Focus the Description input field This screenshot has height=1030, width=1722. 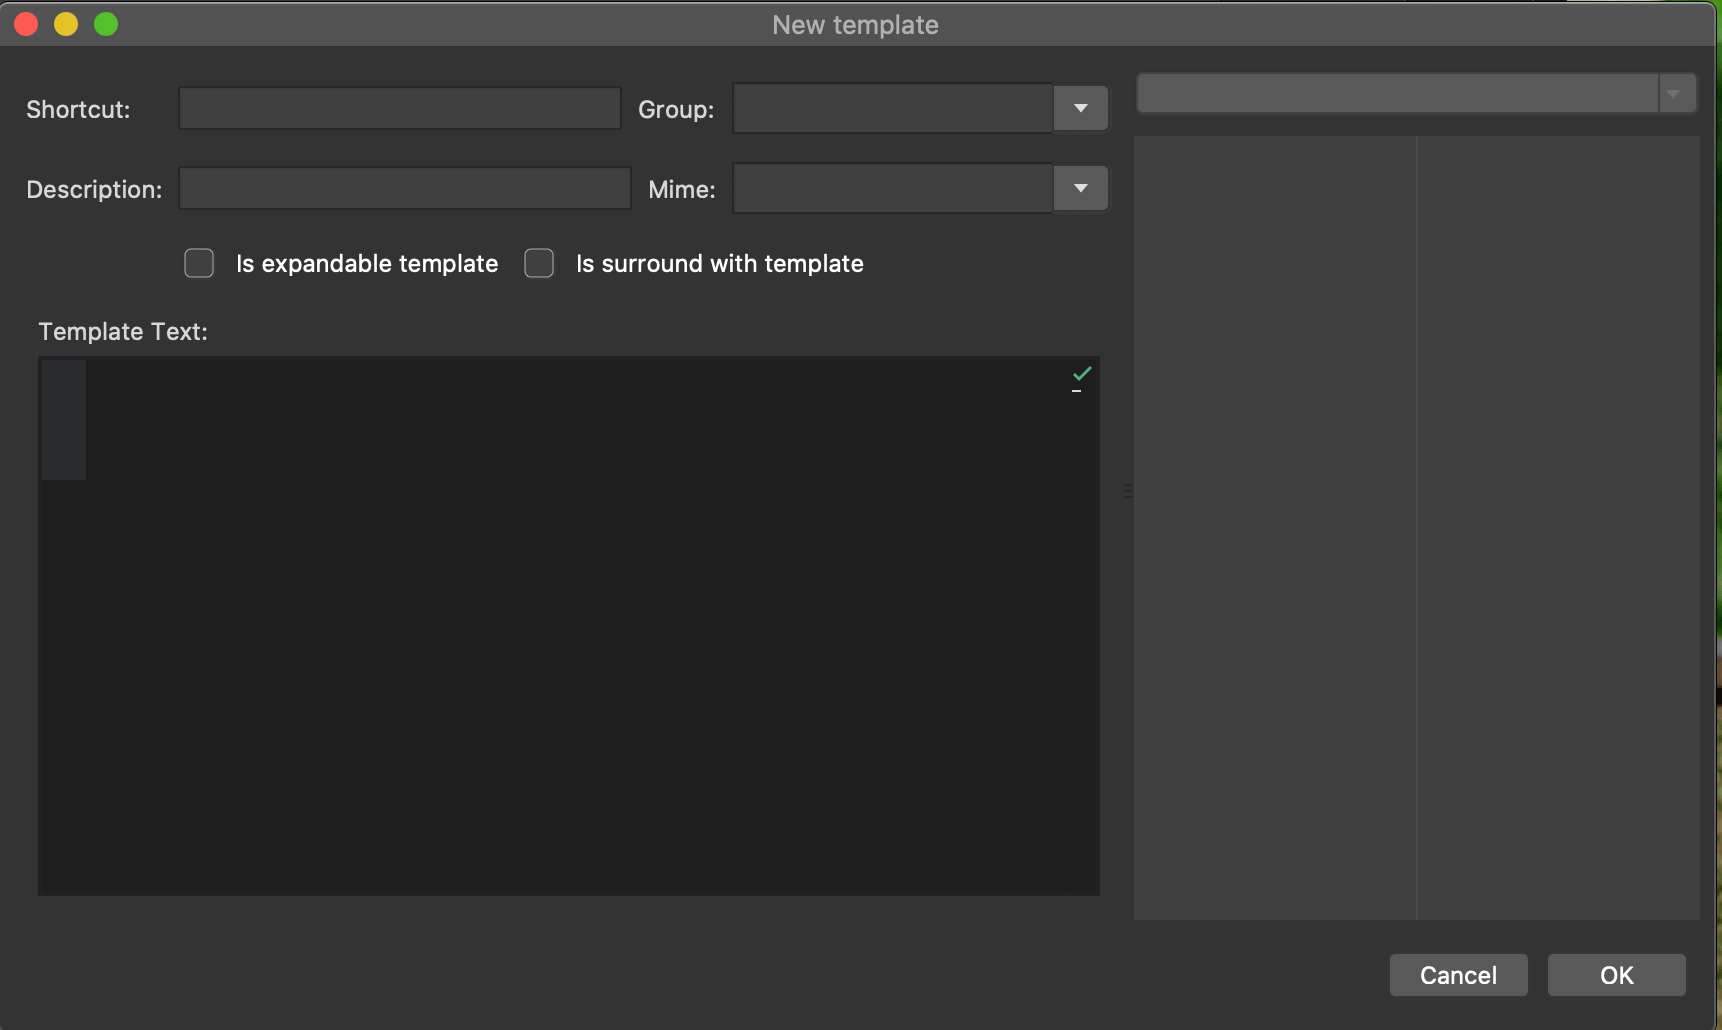coord(404,188)
